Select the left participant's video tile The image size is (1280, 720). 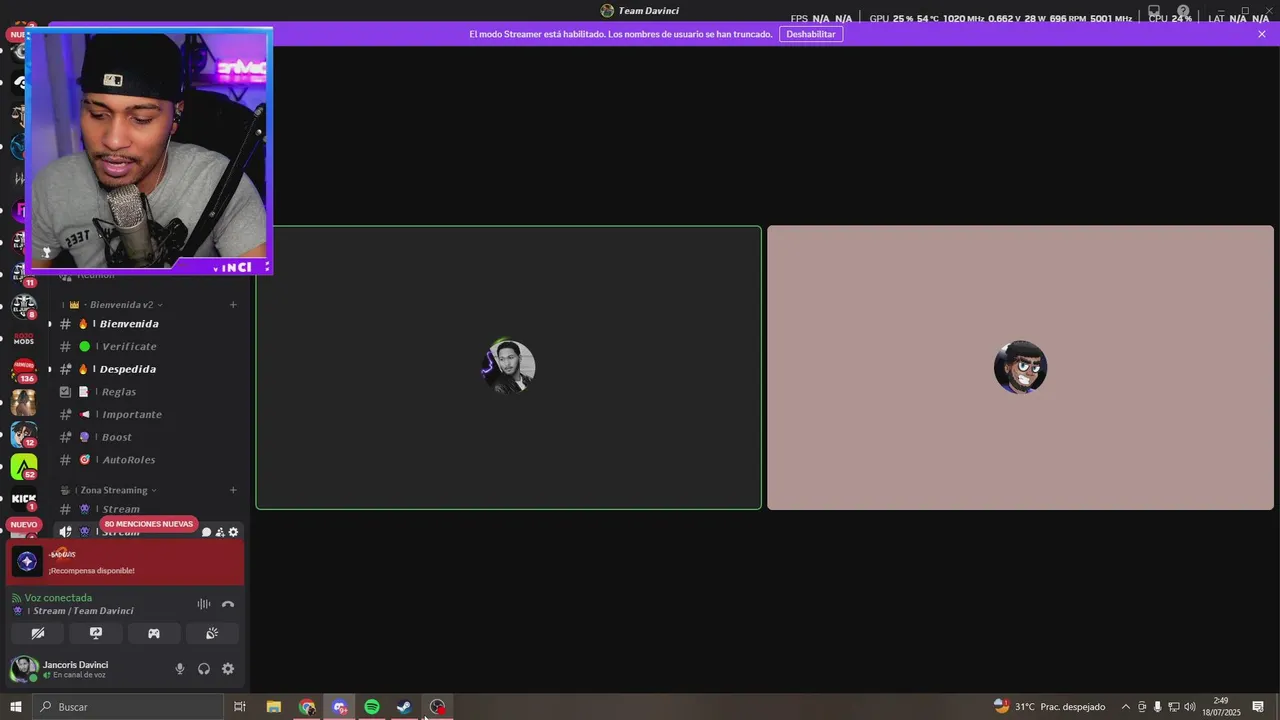pyautogui.click(x=509, y=368)
